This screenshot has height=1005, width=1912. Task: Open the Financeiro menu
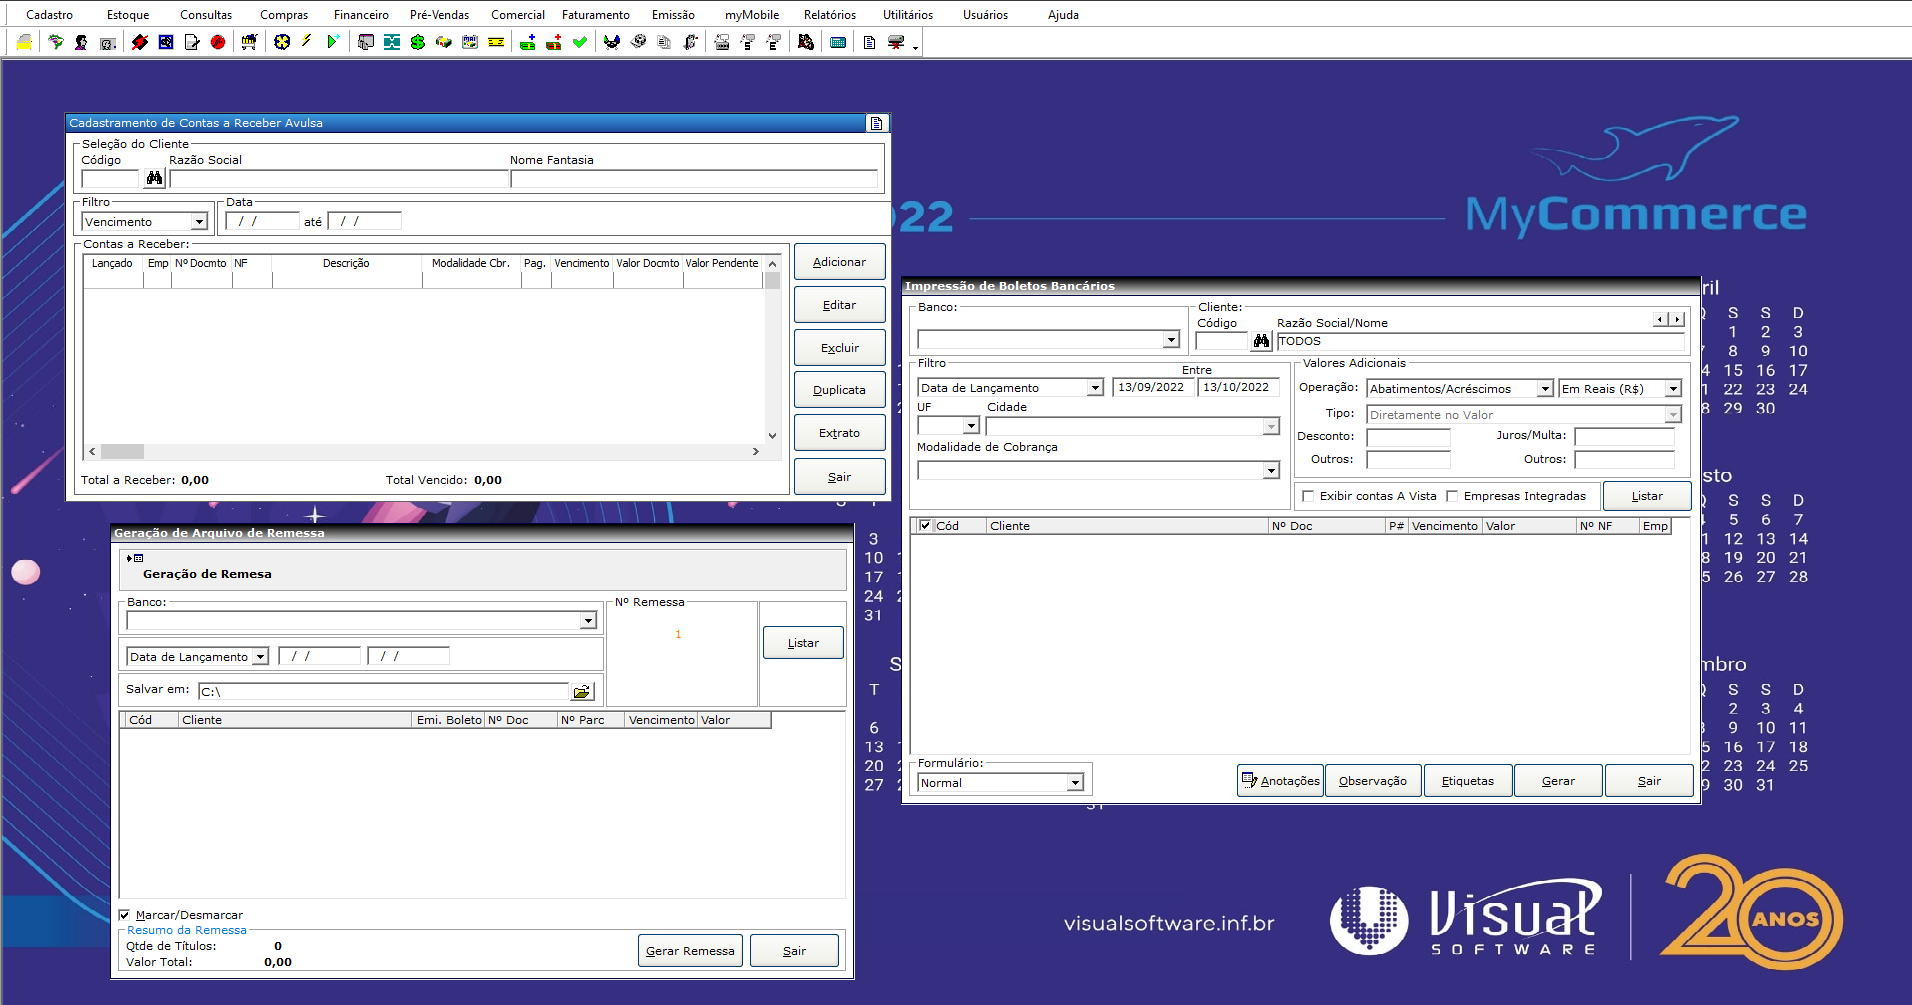361,15
